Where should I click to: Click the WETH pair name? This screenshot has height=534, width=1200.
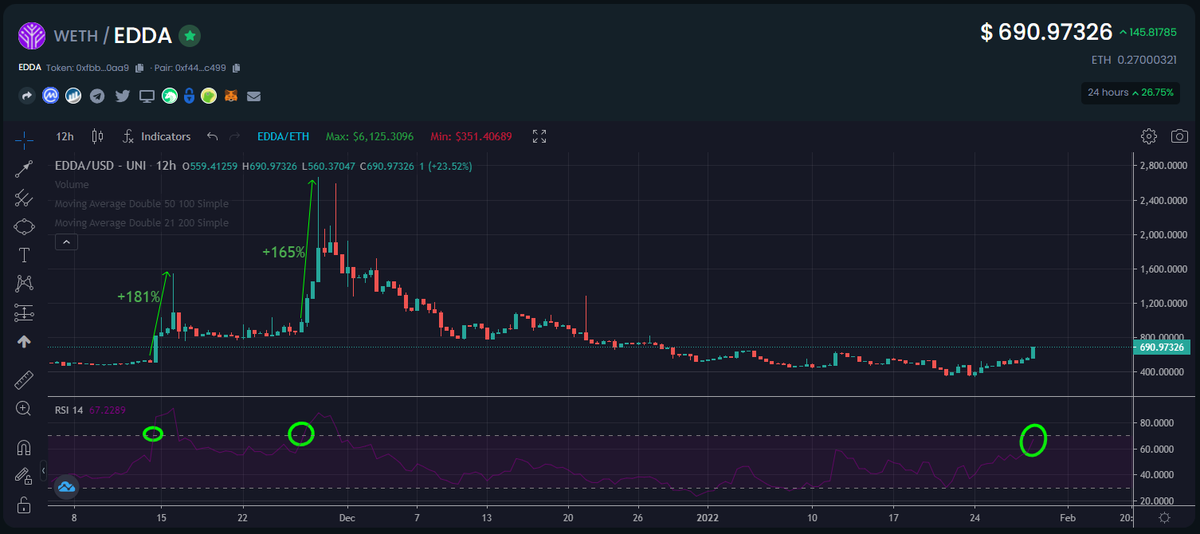(x=76, y=36)
